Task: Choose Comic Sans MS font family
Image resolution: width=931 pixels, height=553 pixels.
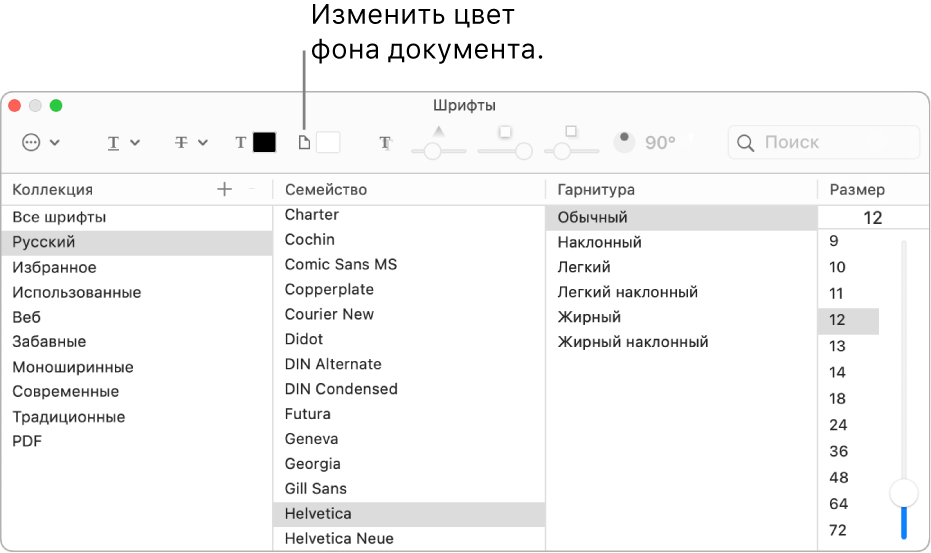Action: (408, 264)
